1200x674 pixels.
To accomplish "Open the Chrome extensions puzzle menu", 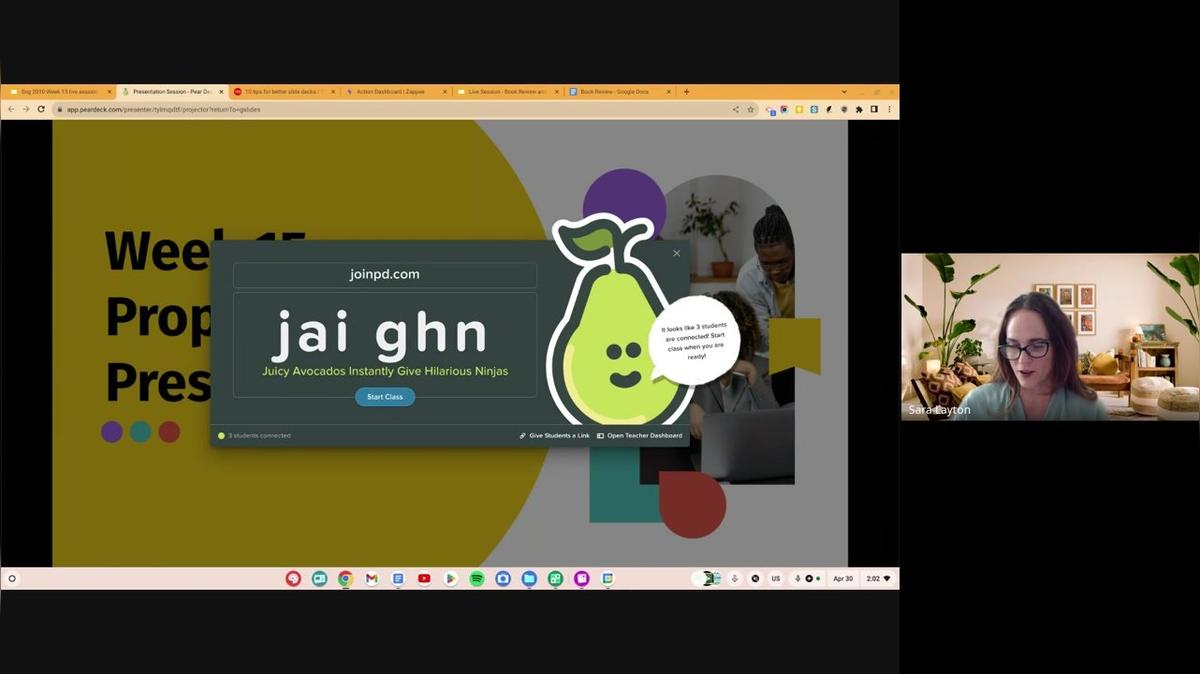I will pos(859,109).
